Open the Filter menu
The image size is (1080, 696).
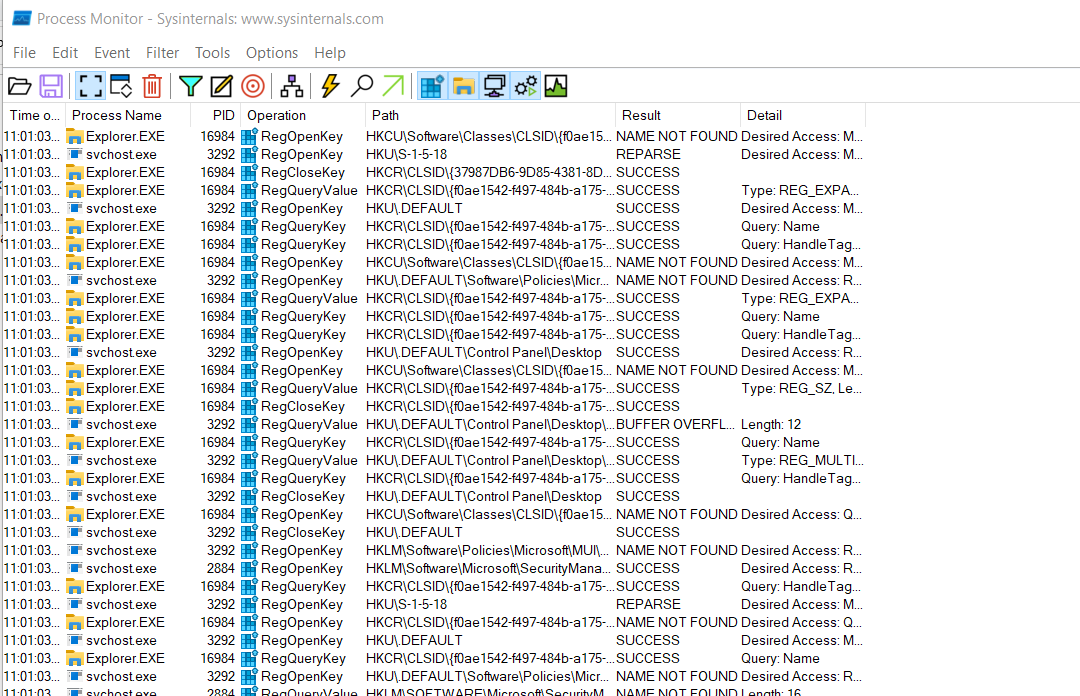(x=163, y=53)
